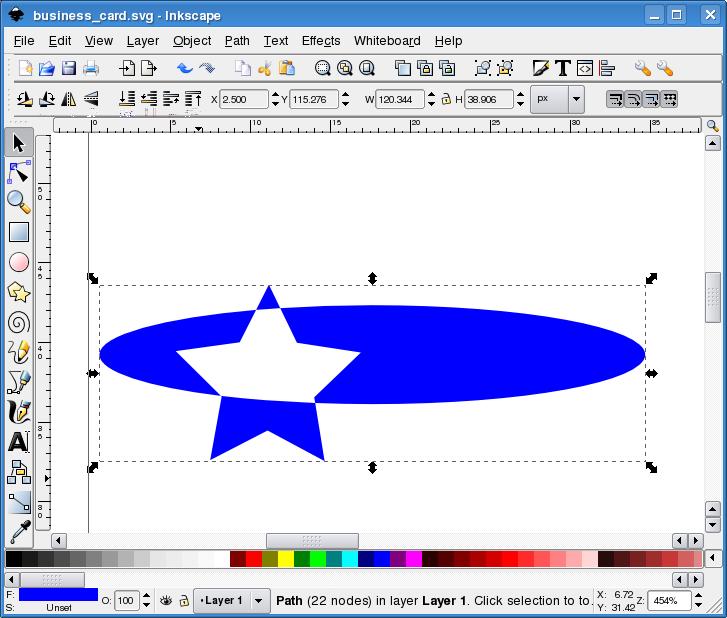Pick the Dropper color picker tool
This screenshot has height=618, width=727.
click(19, 531)
